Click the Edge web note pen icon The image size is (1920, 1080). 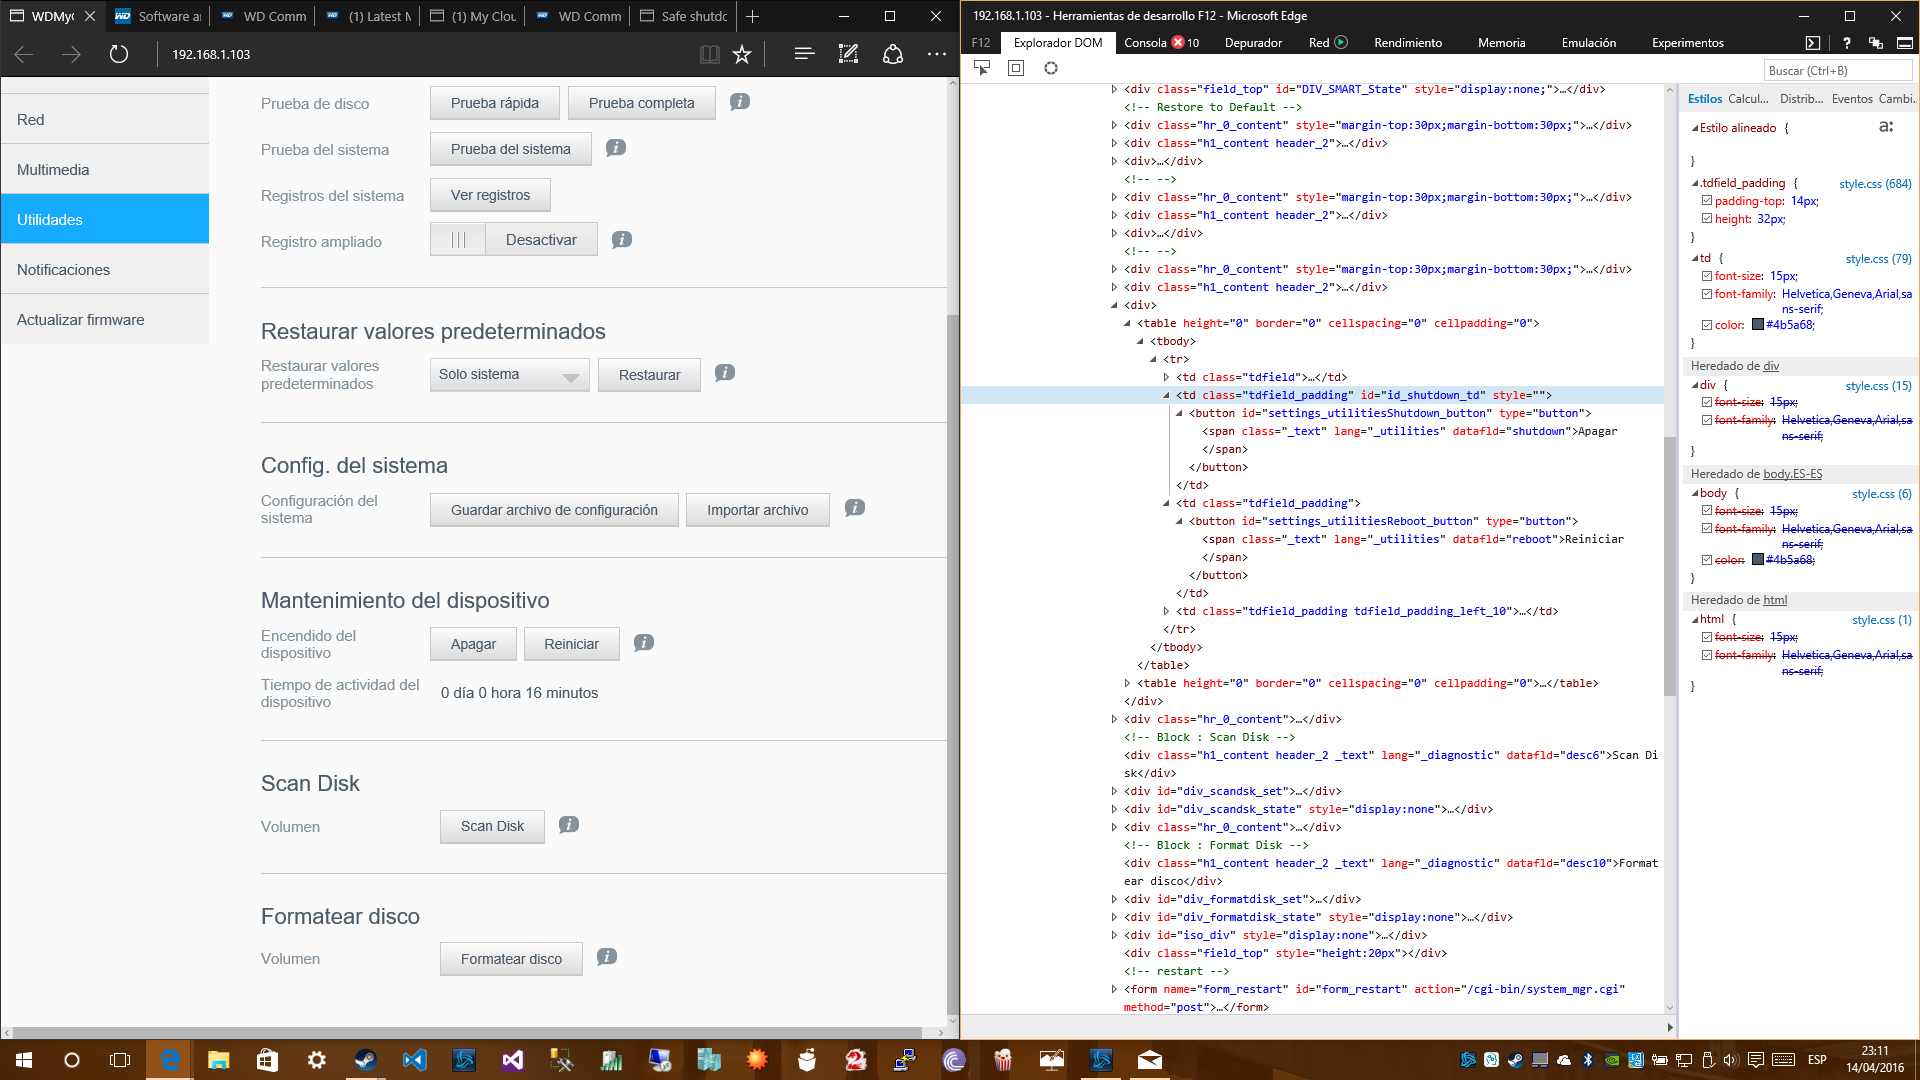click(x=848, y=54)
